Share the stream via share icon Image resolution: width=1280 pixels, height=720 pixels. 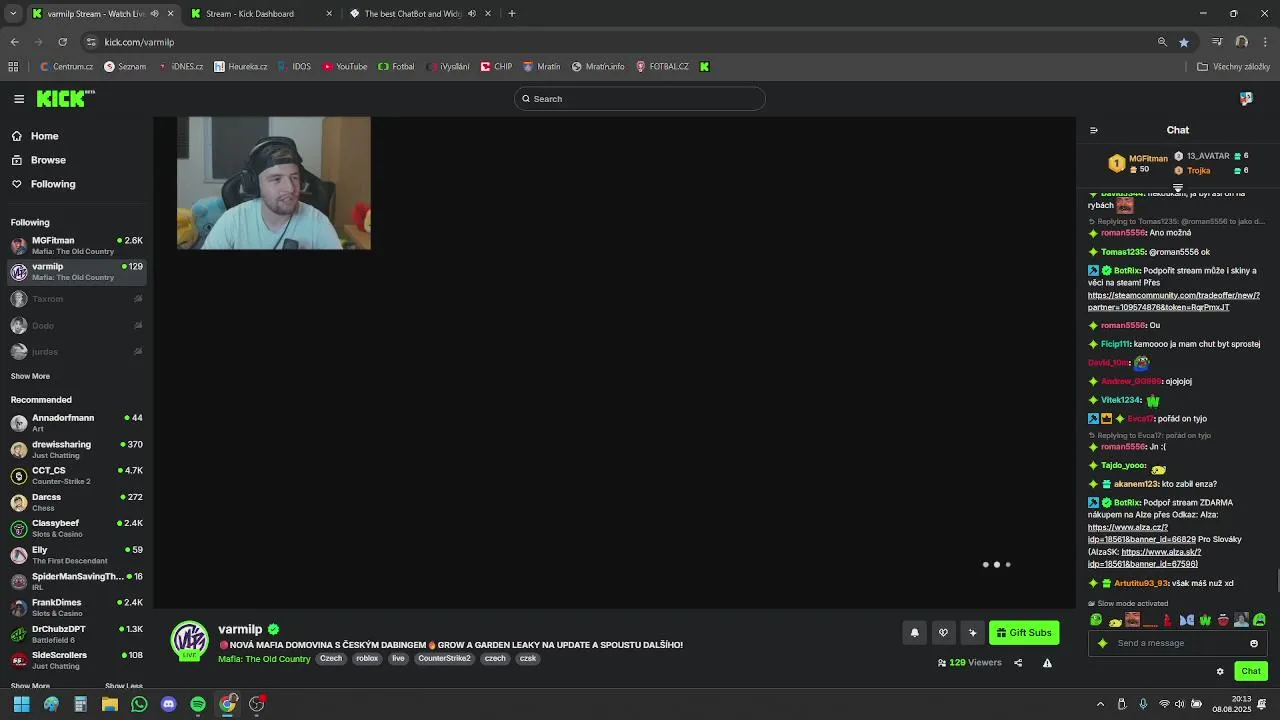[1018, 663]
